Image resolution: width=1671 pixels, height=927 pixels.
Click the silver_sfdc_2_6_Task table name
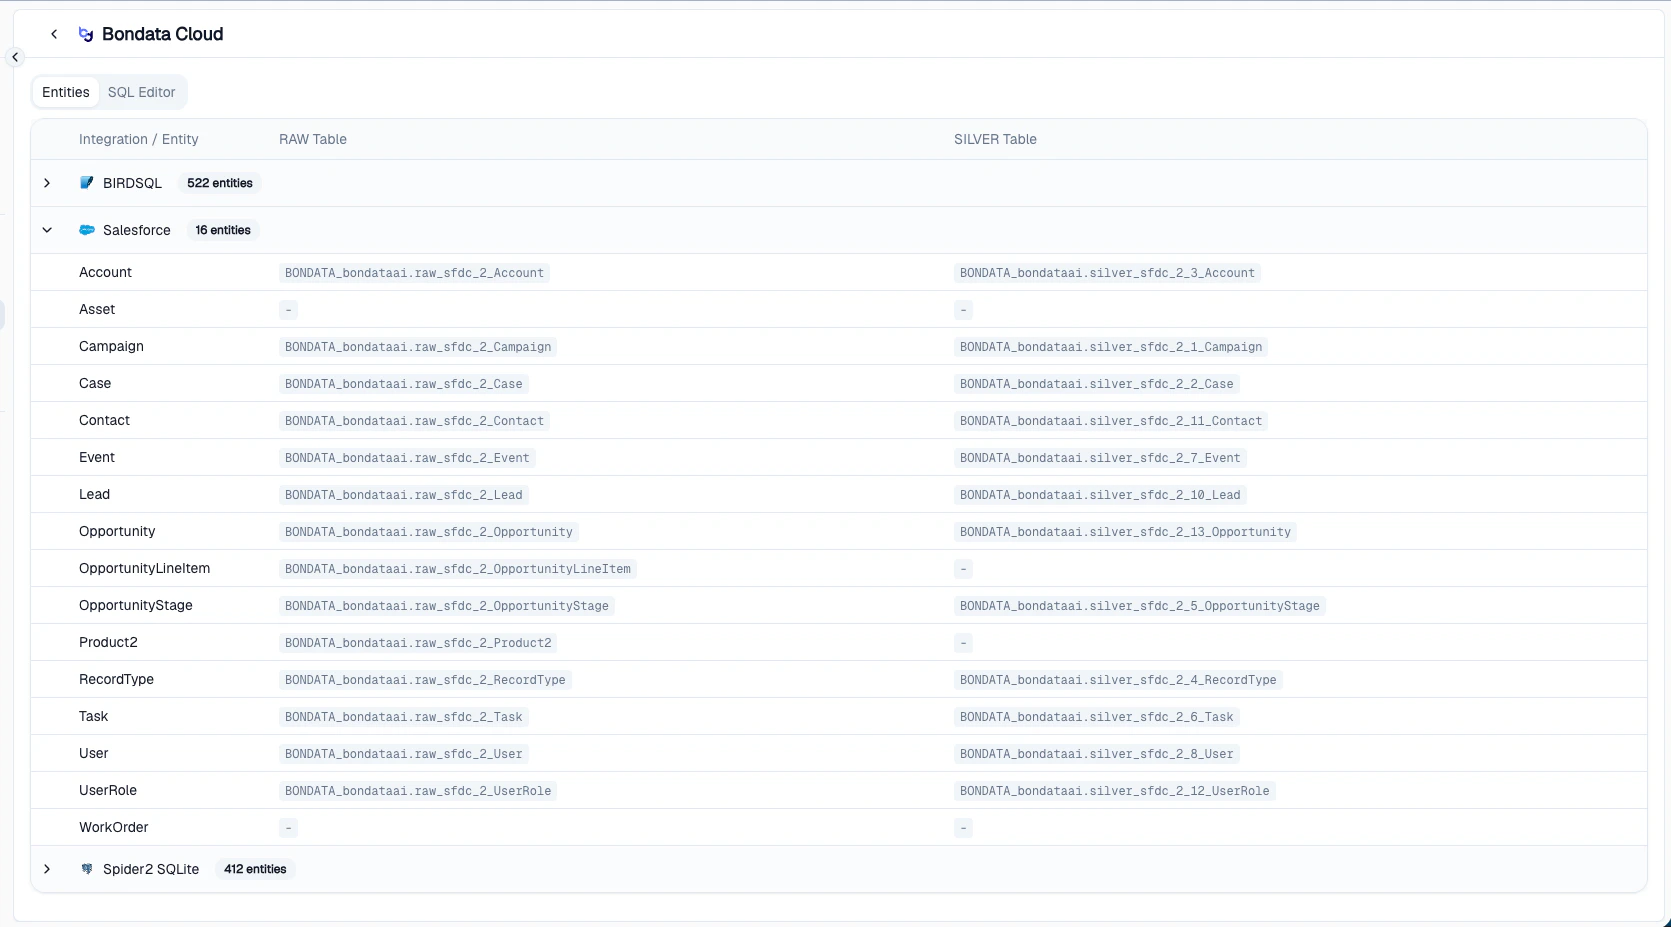coord(1097,717)
